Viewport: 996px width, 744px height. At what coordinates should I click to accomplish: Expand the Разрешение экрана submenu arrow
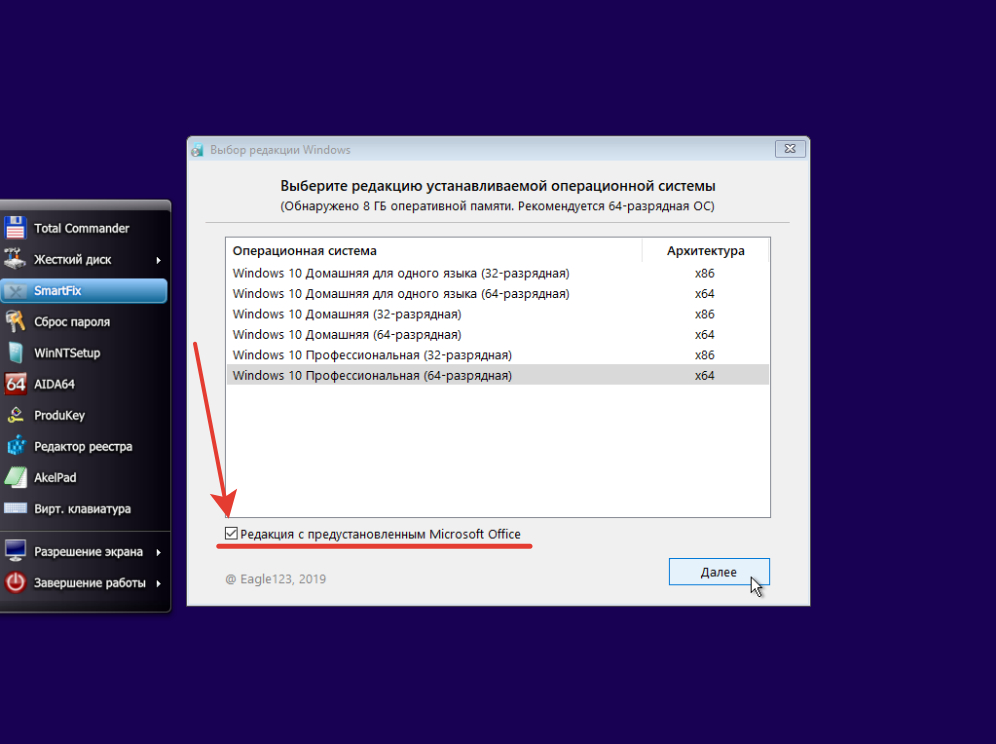point(158,552)
